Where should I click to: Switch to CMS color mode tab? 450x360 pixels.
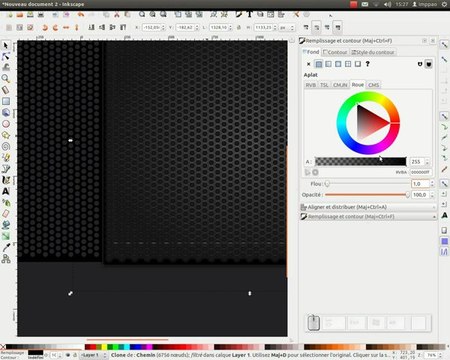[x=374, y=85]
